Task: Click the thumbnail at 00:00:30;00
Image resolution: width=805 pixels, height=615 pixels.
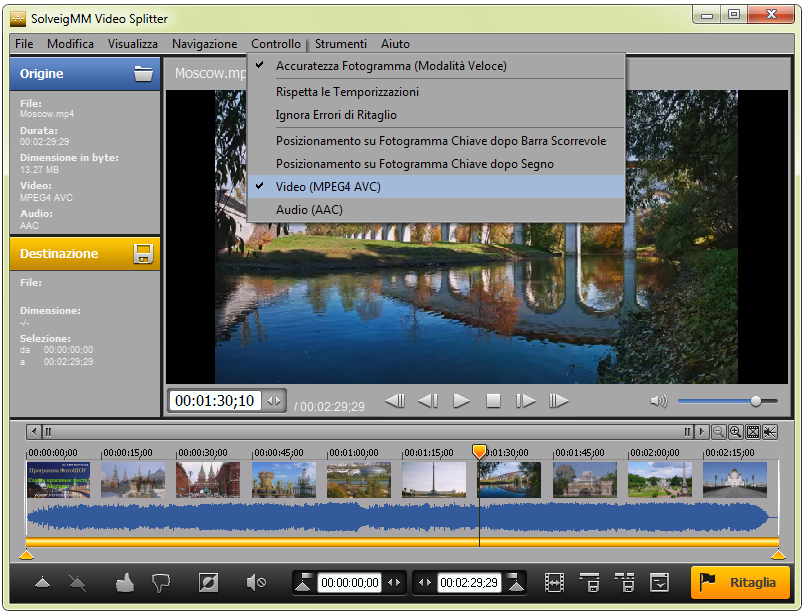Action: (207, 480)
